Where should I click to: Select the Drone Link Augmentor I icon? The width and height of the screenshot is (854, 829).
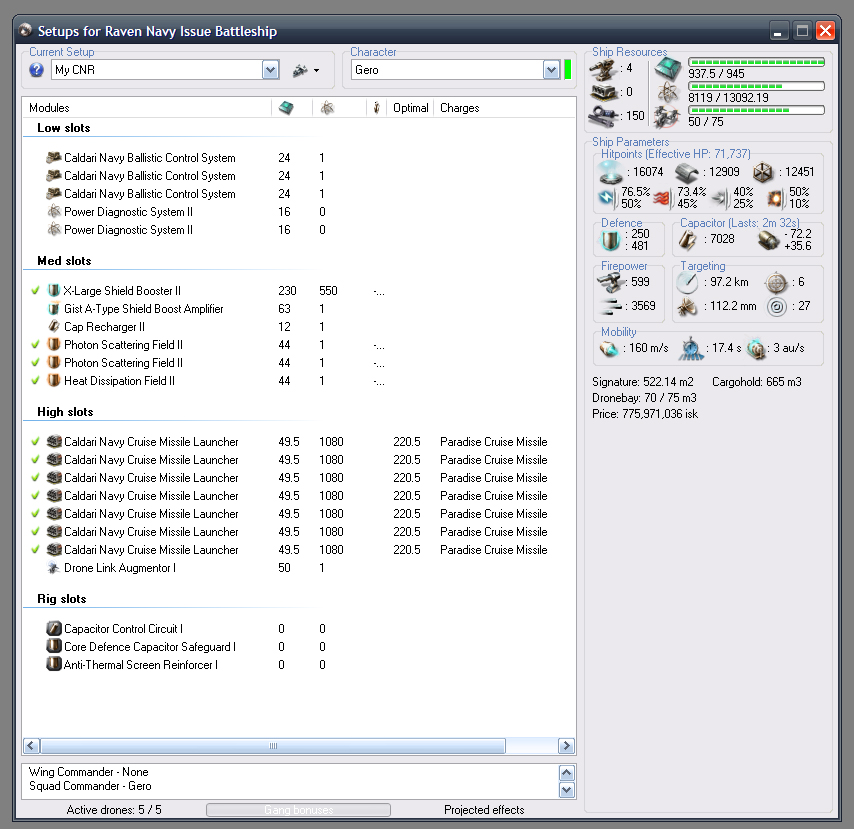tap(53, 568)
